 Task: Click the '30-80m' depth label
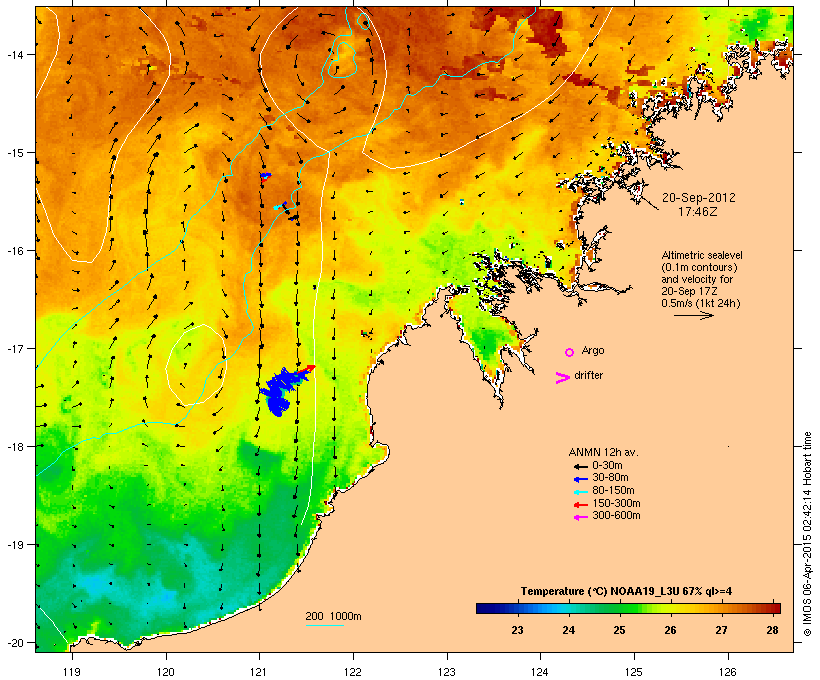pos(610,478)
